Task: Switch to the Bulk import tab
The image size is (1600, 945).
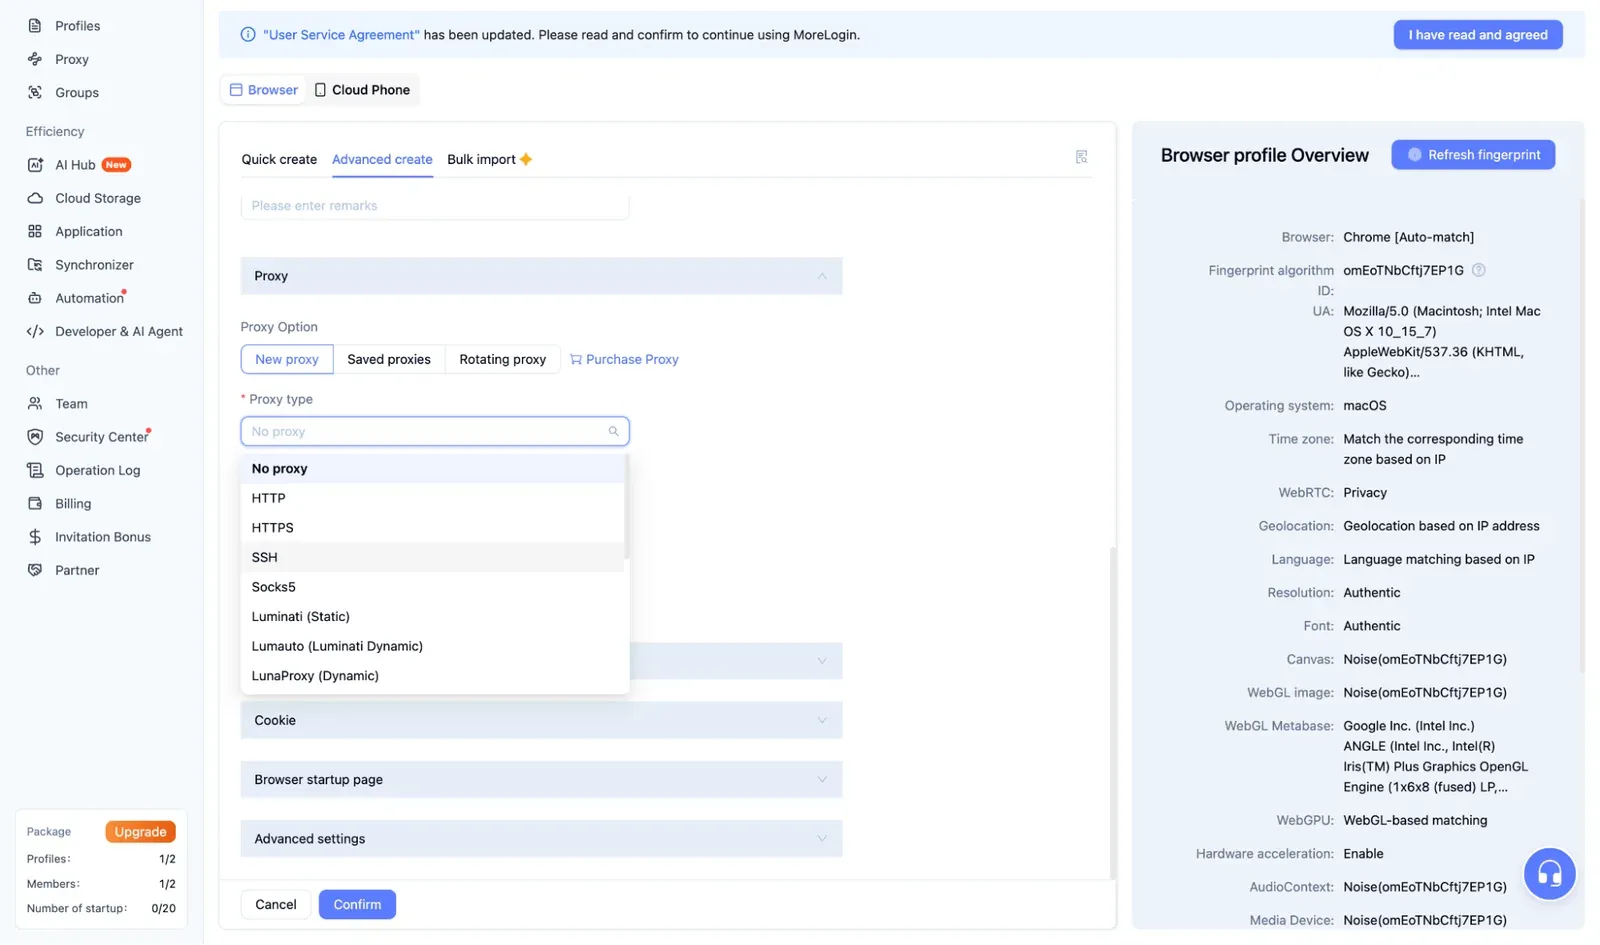Action: (x=489, y=159)
